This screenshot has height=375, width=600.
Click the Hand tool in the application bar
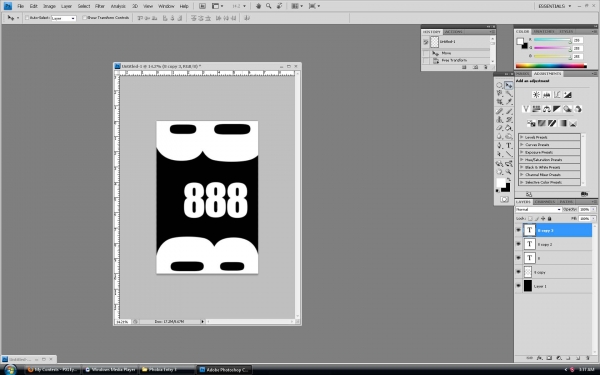point(258,6)
